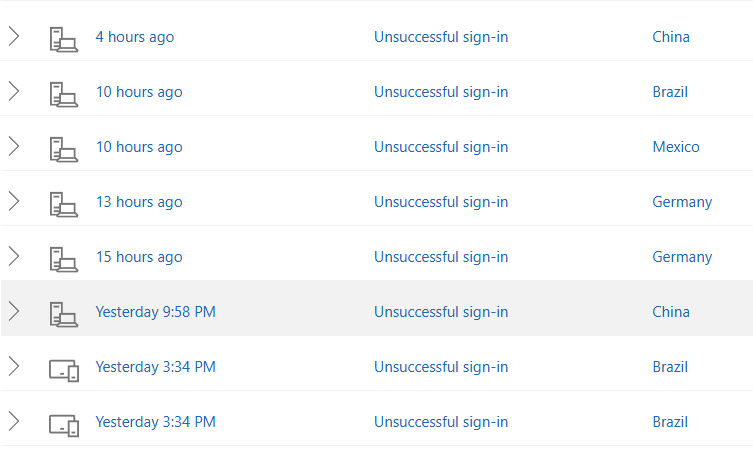Click the computer icon on the Mexico sign-in row
This screenshot has height=450, width=753.
[x=63, y=148]
